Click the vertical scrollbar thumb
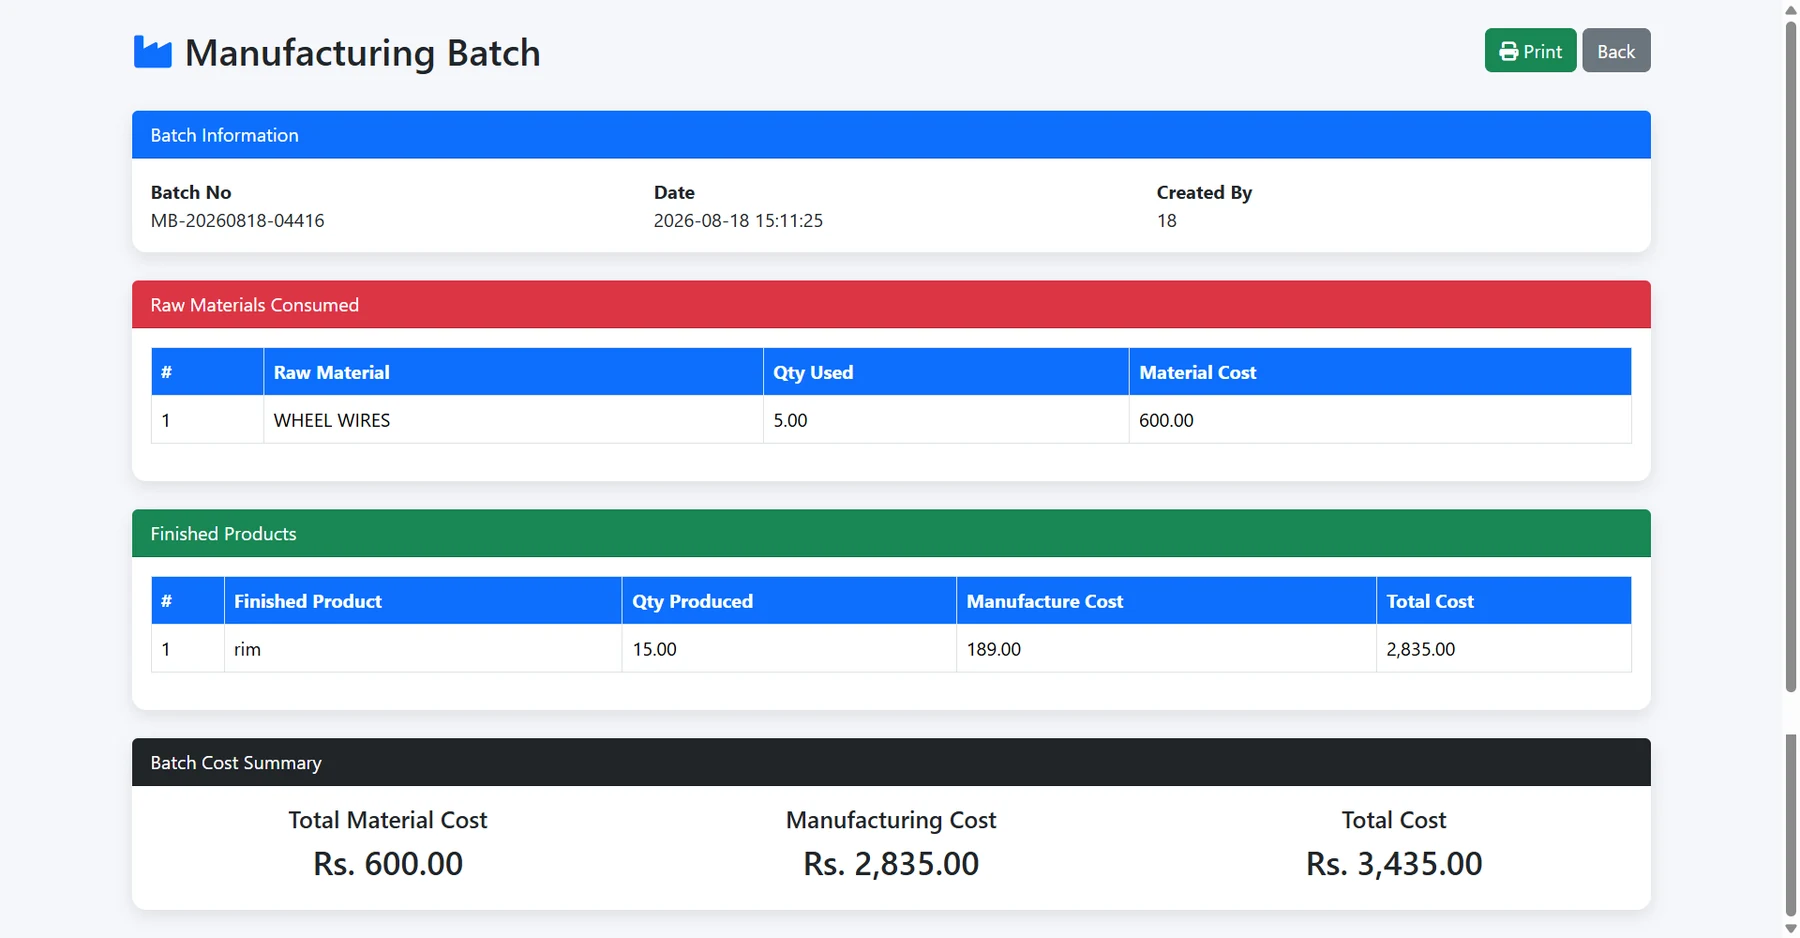 pos(1791,356)
